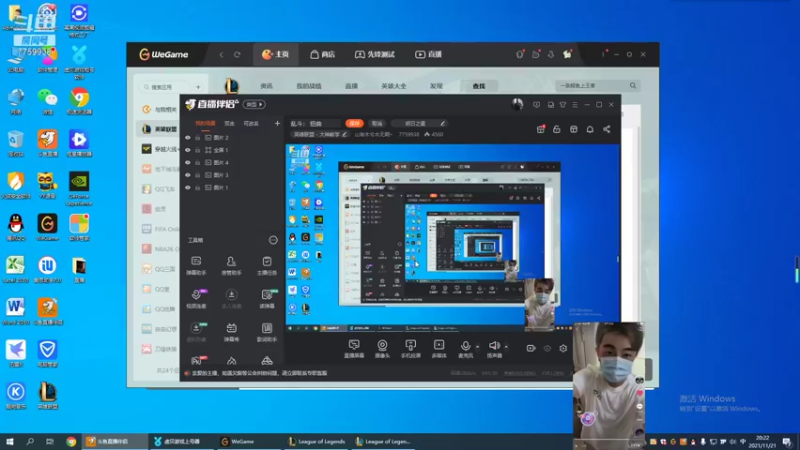
Task: Add a new scene with plus icon
Action: 277,123
